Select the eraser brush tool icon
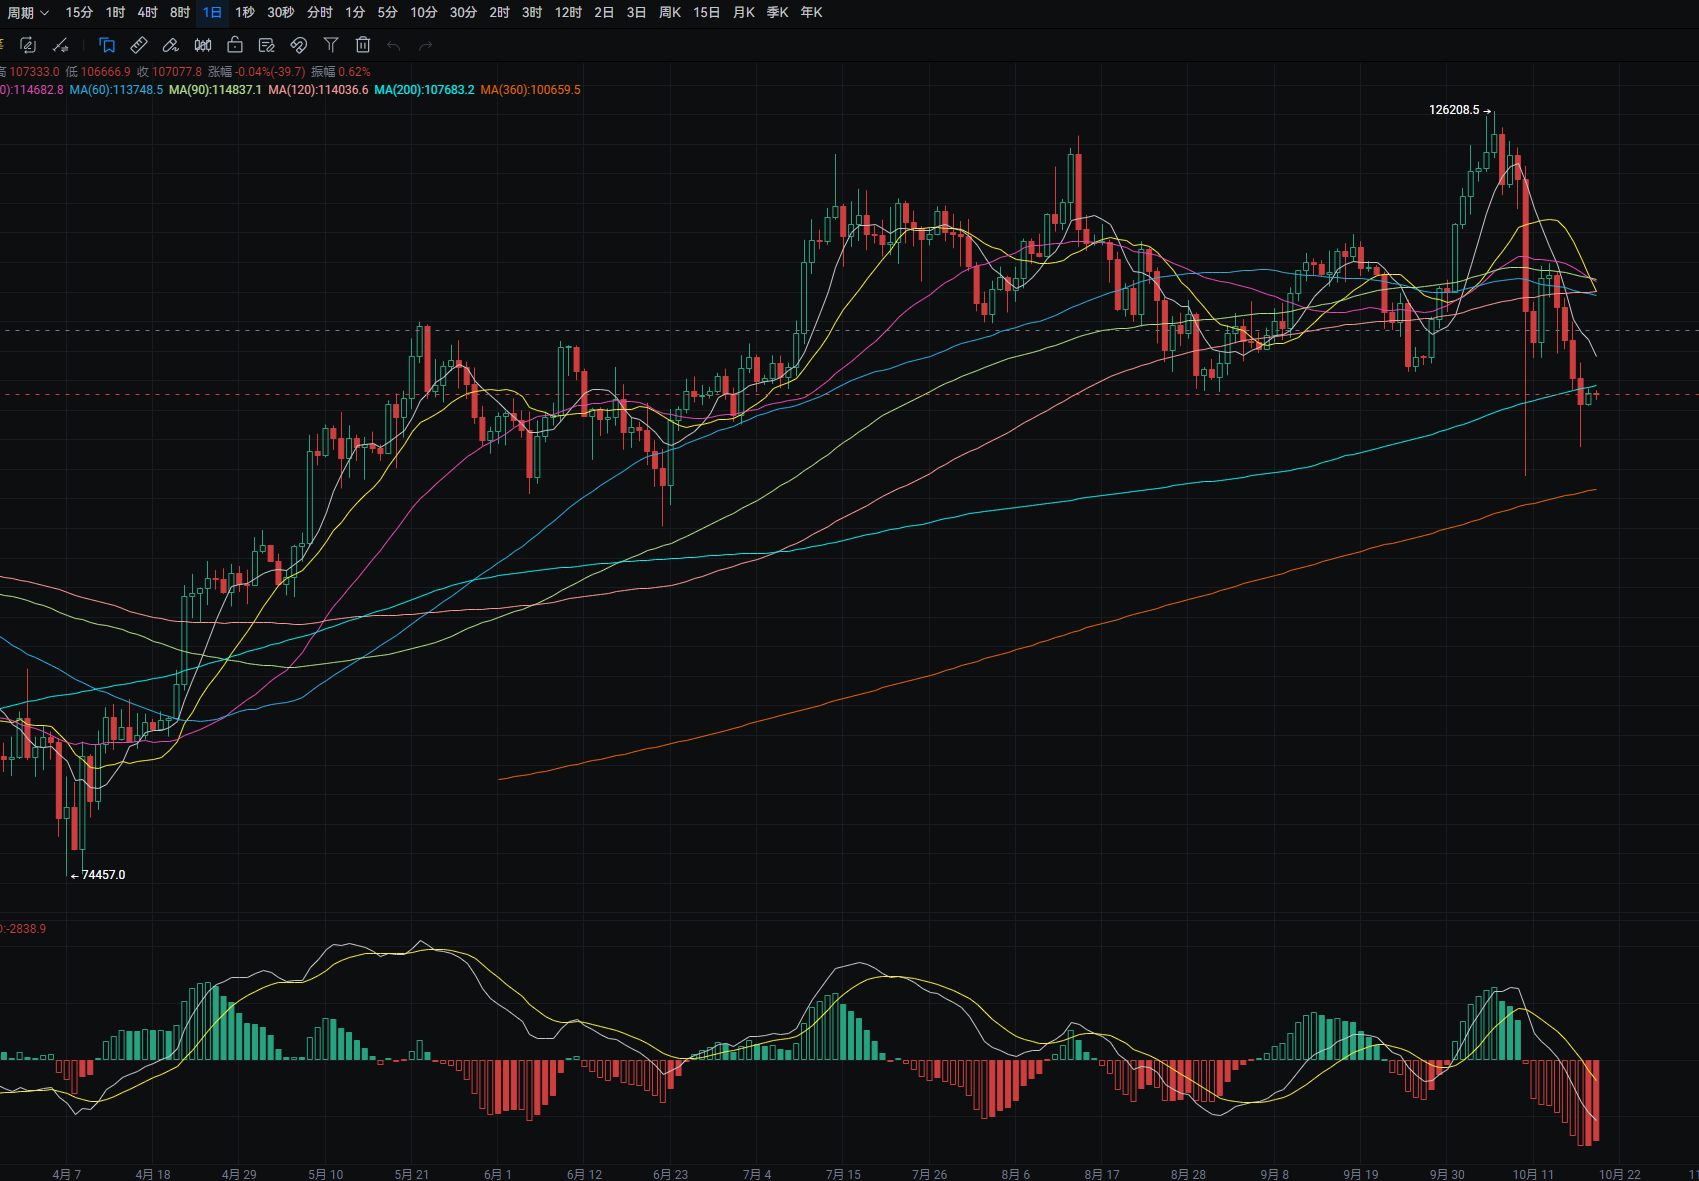The image size is (1699, 1181). tap(171, 45)
